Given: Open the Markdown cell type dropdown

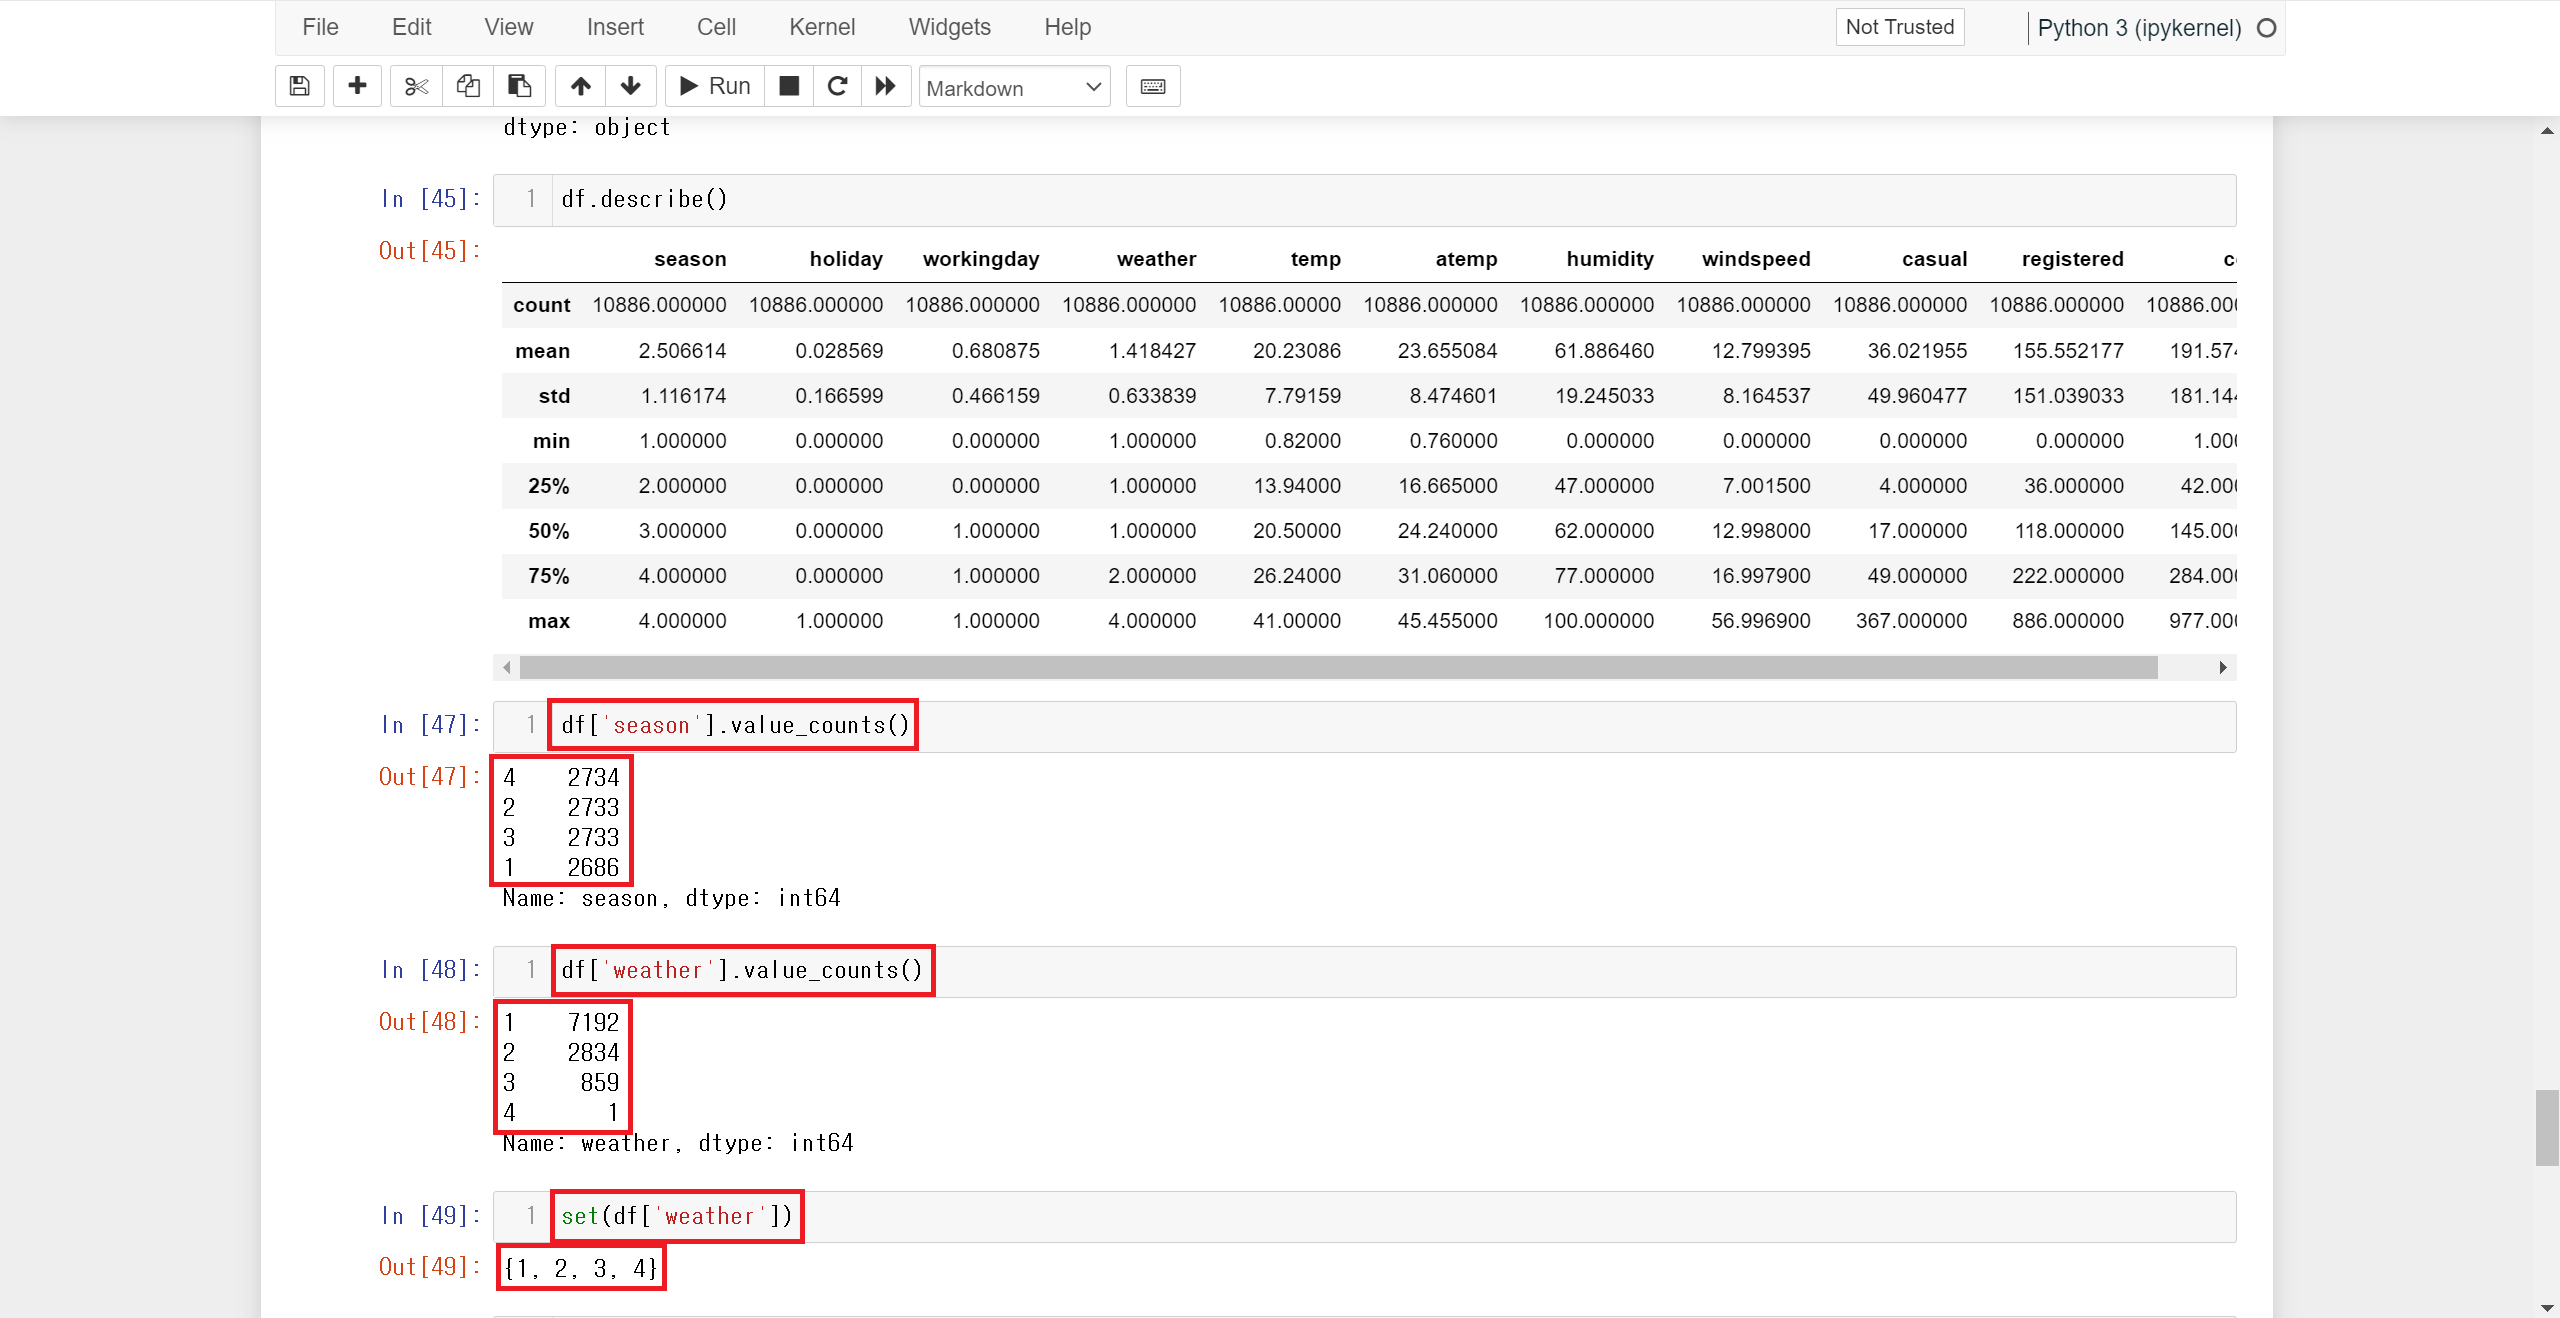Looking at the screenshot, I should (1013, 88).
